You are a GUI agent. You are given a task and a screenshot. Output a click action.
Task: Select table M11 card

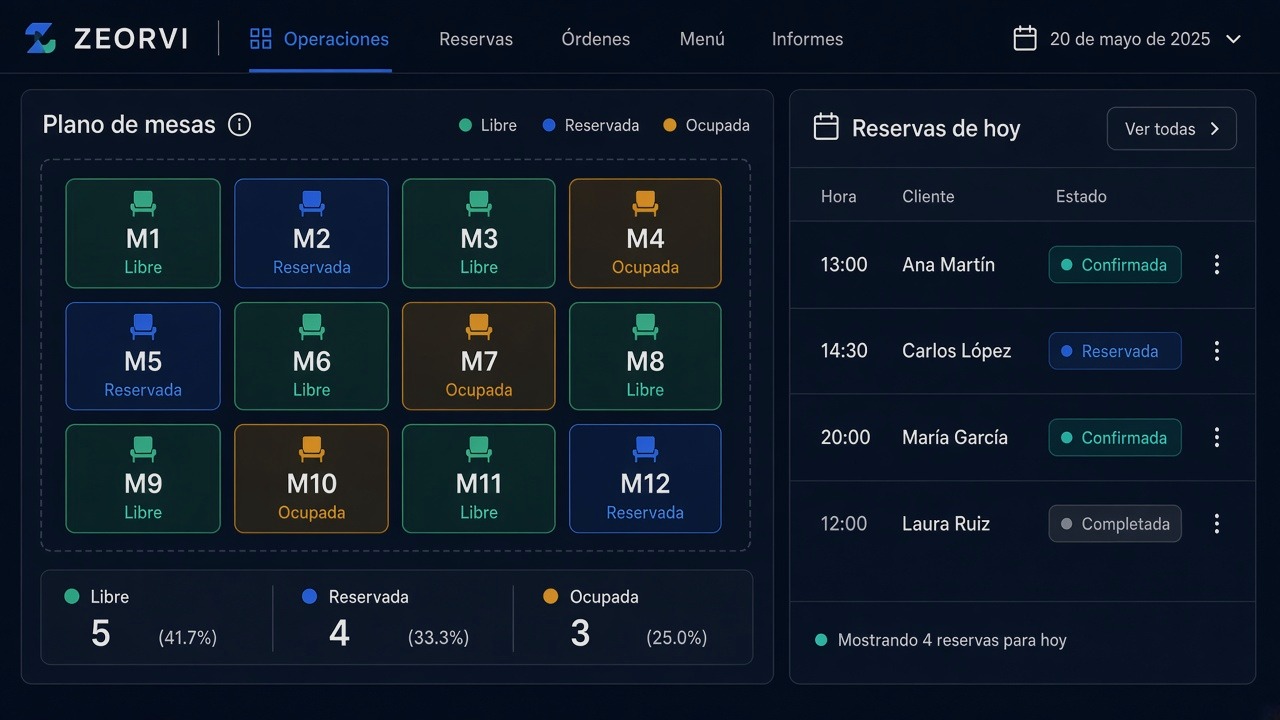point(479,479)
